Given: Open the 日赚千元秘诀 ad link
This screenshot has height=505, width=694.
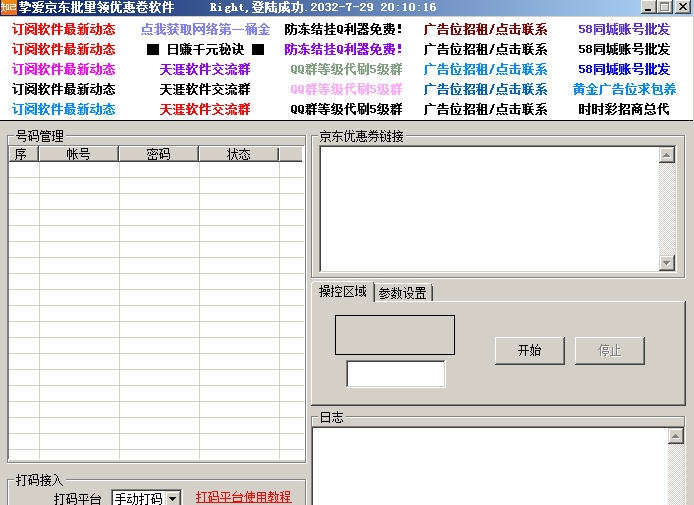Looking at the screenshot, I should pos(205,49).
